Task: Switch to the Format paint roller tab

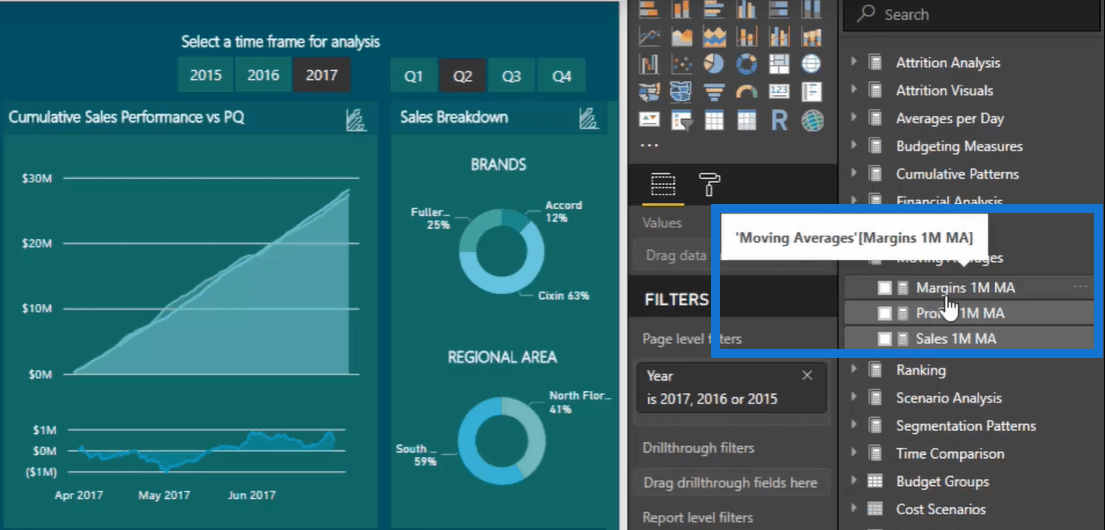Action: click(709, 185)
